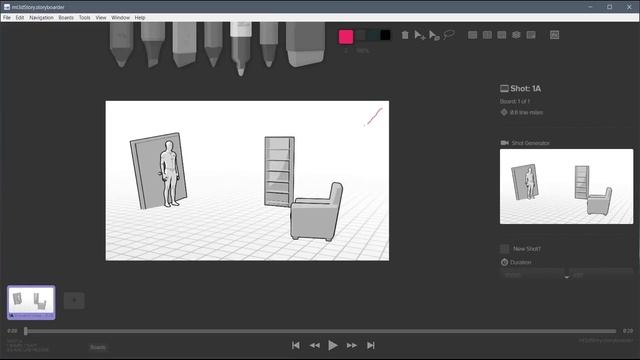The image size is (640, 360).
Task: Click the timeline scrubber handle
Action: (26, 331)
